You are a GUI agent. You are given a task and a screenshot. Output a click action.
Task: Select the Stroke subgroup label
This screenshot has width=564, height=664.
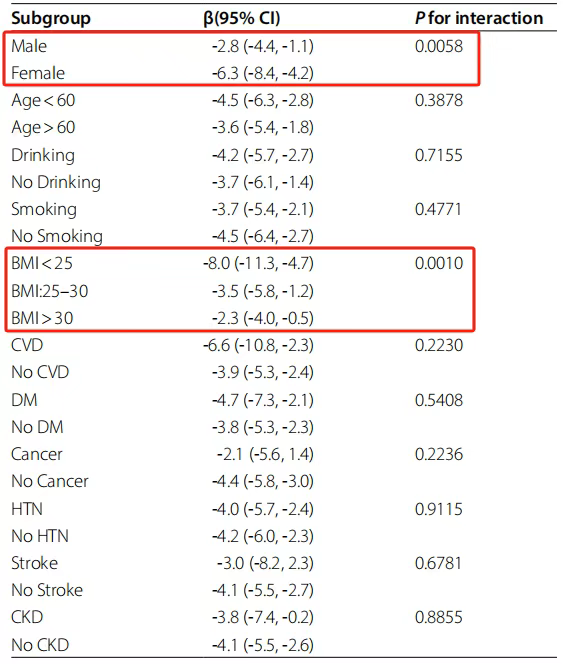pos(34,563)
